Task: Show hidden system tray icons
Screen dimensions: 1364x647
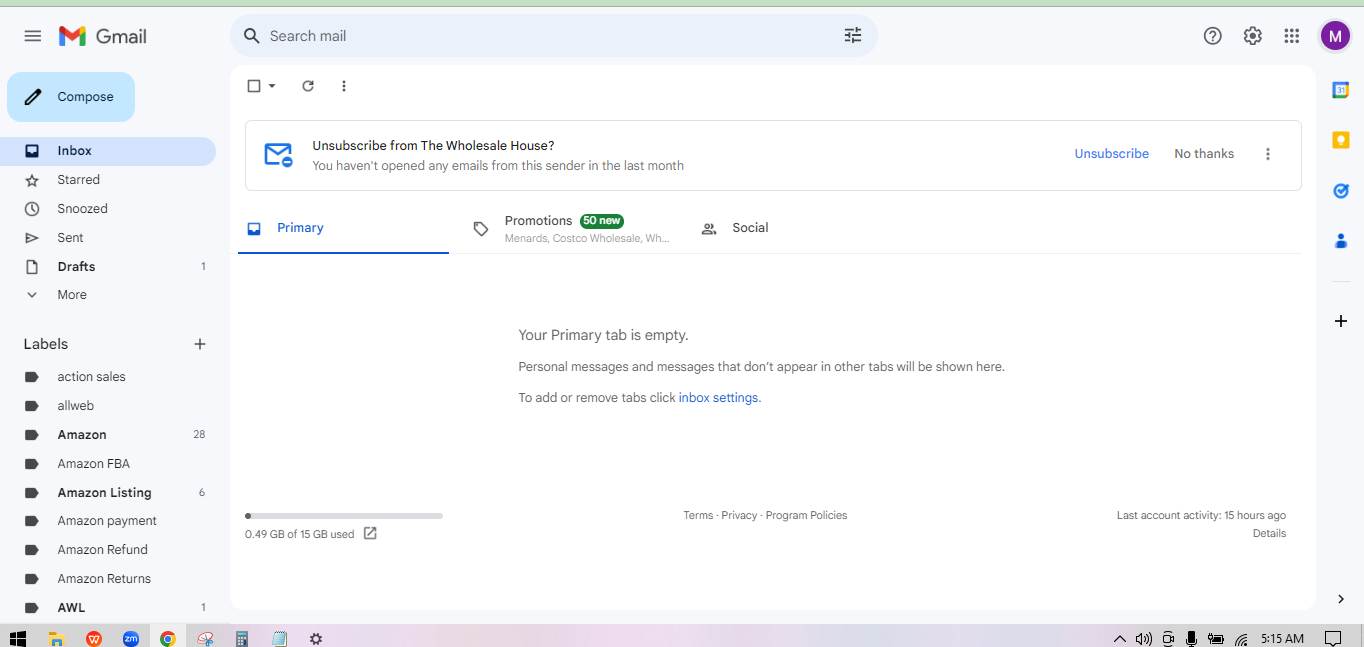Action: click(x=1120, y=638)
